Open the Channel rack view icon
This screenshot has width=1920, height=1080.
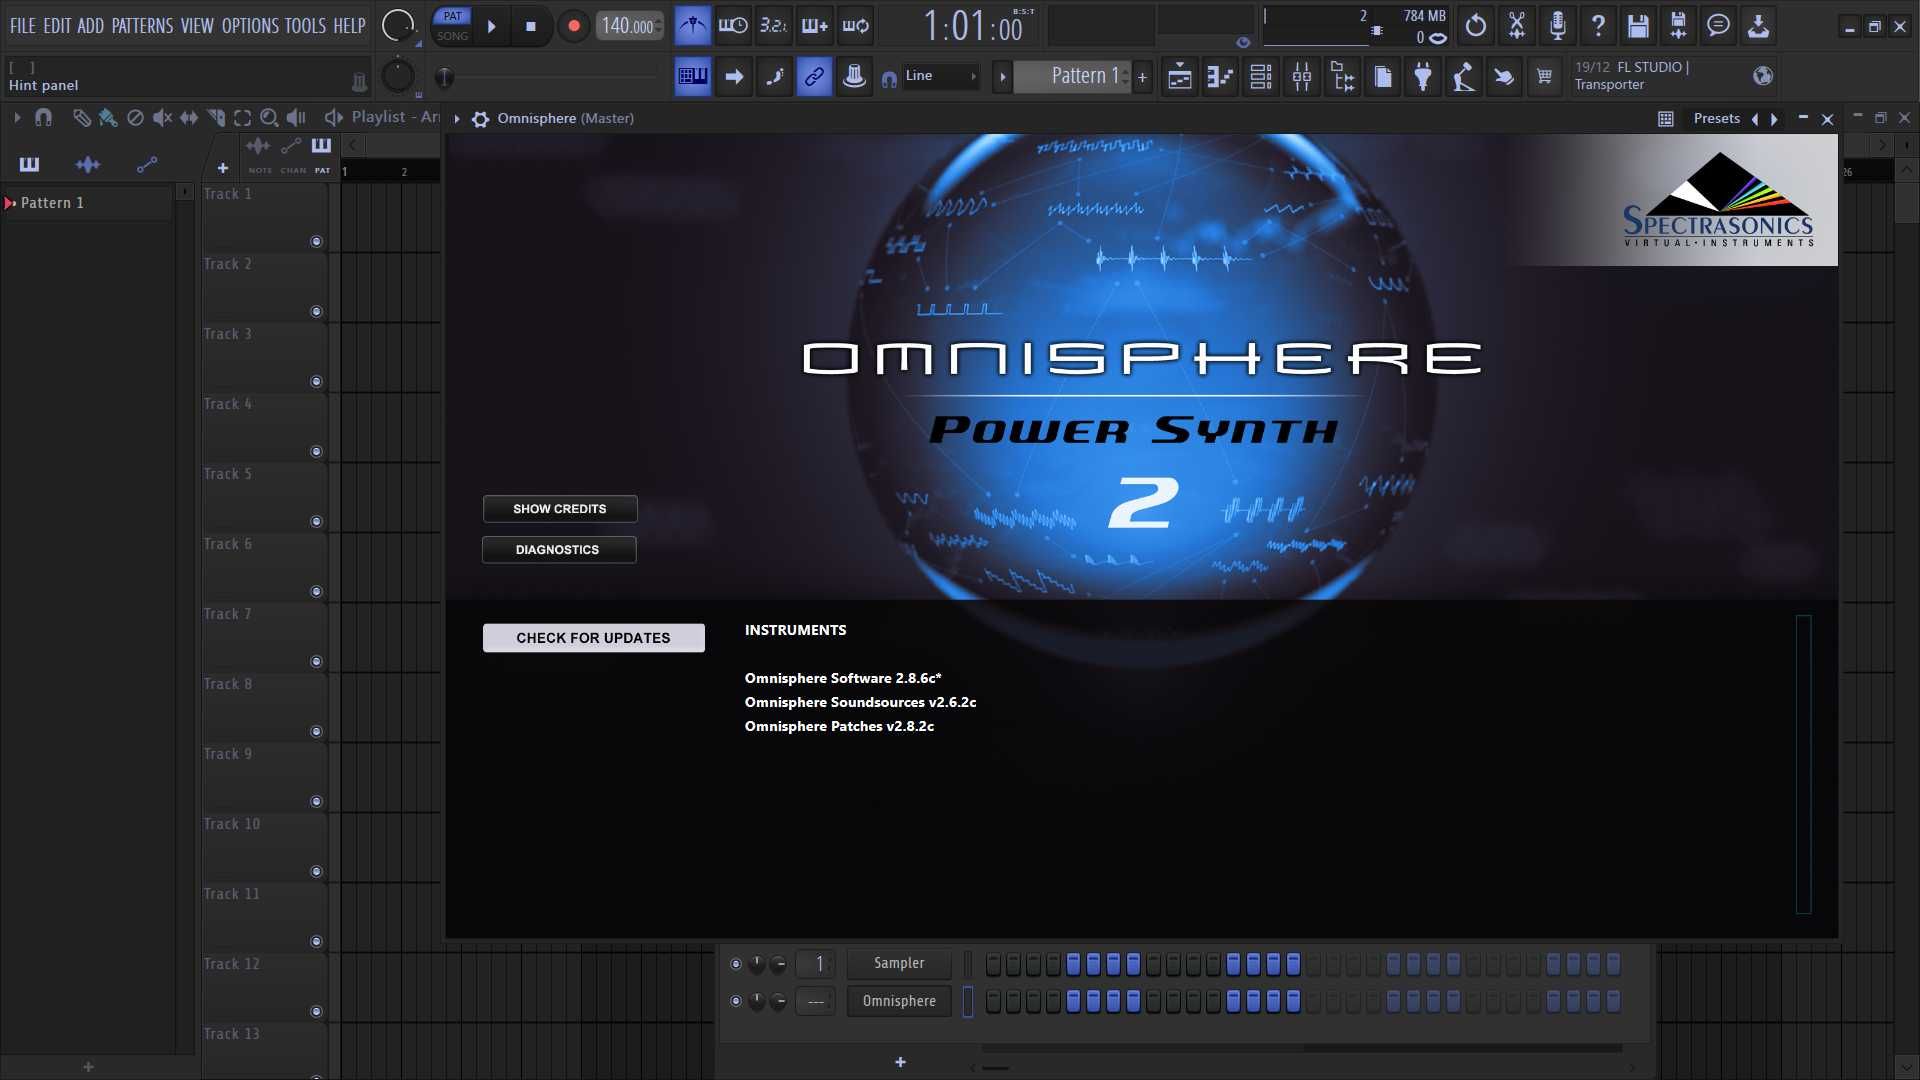1261,77
